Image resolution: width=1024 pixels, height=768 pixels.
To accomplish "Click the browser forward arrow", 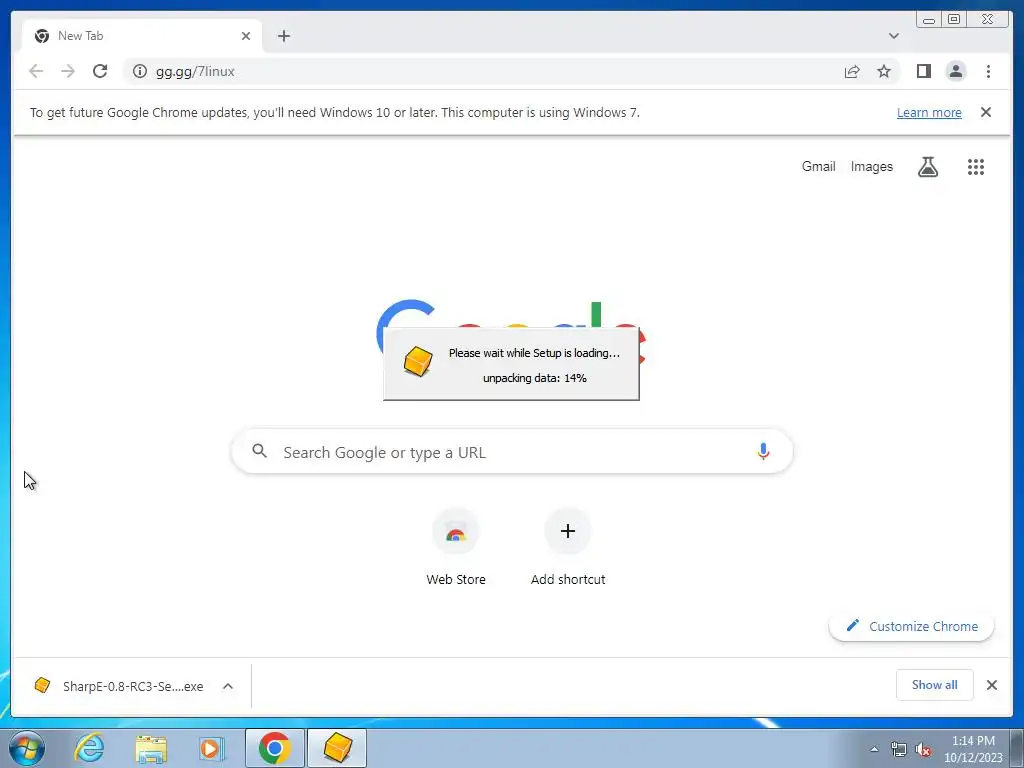I will click(68, 71).
